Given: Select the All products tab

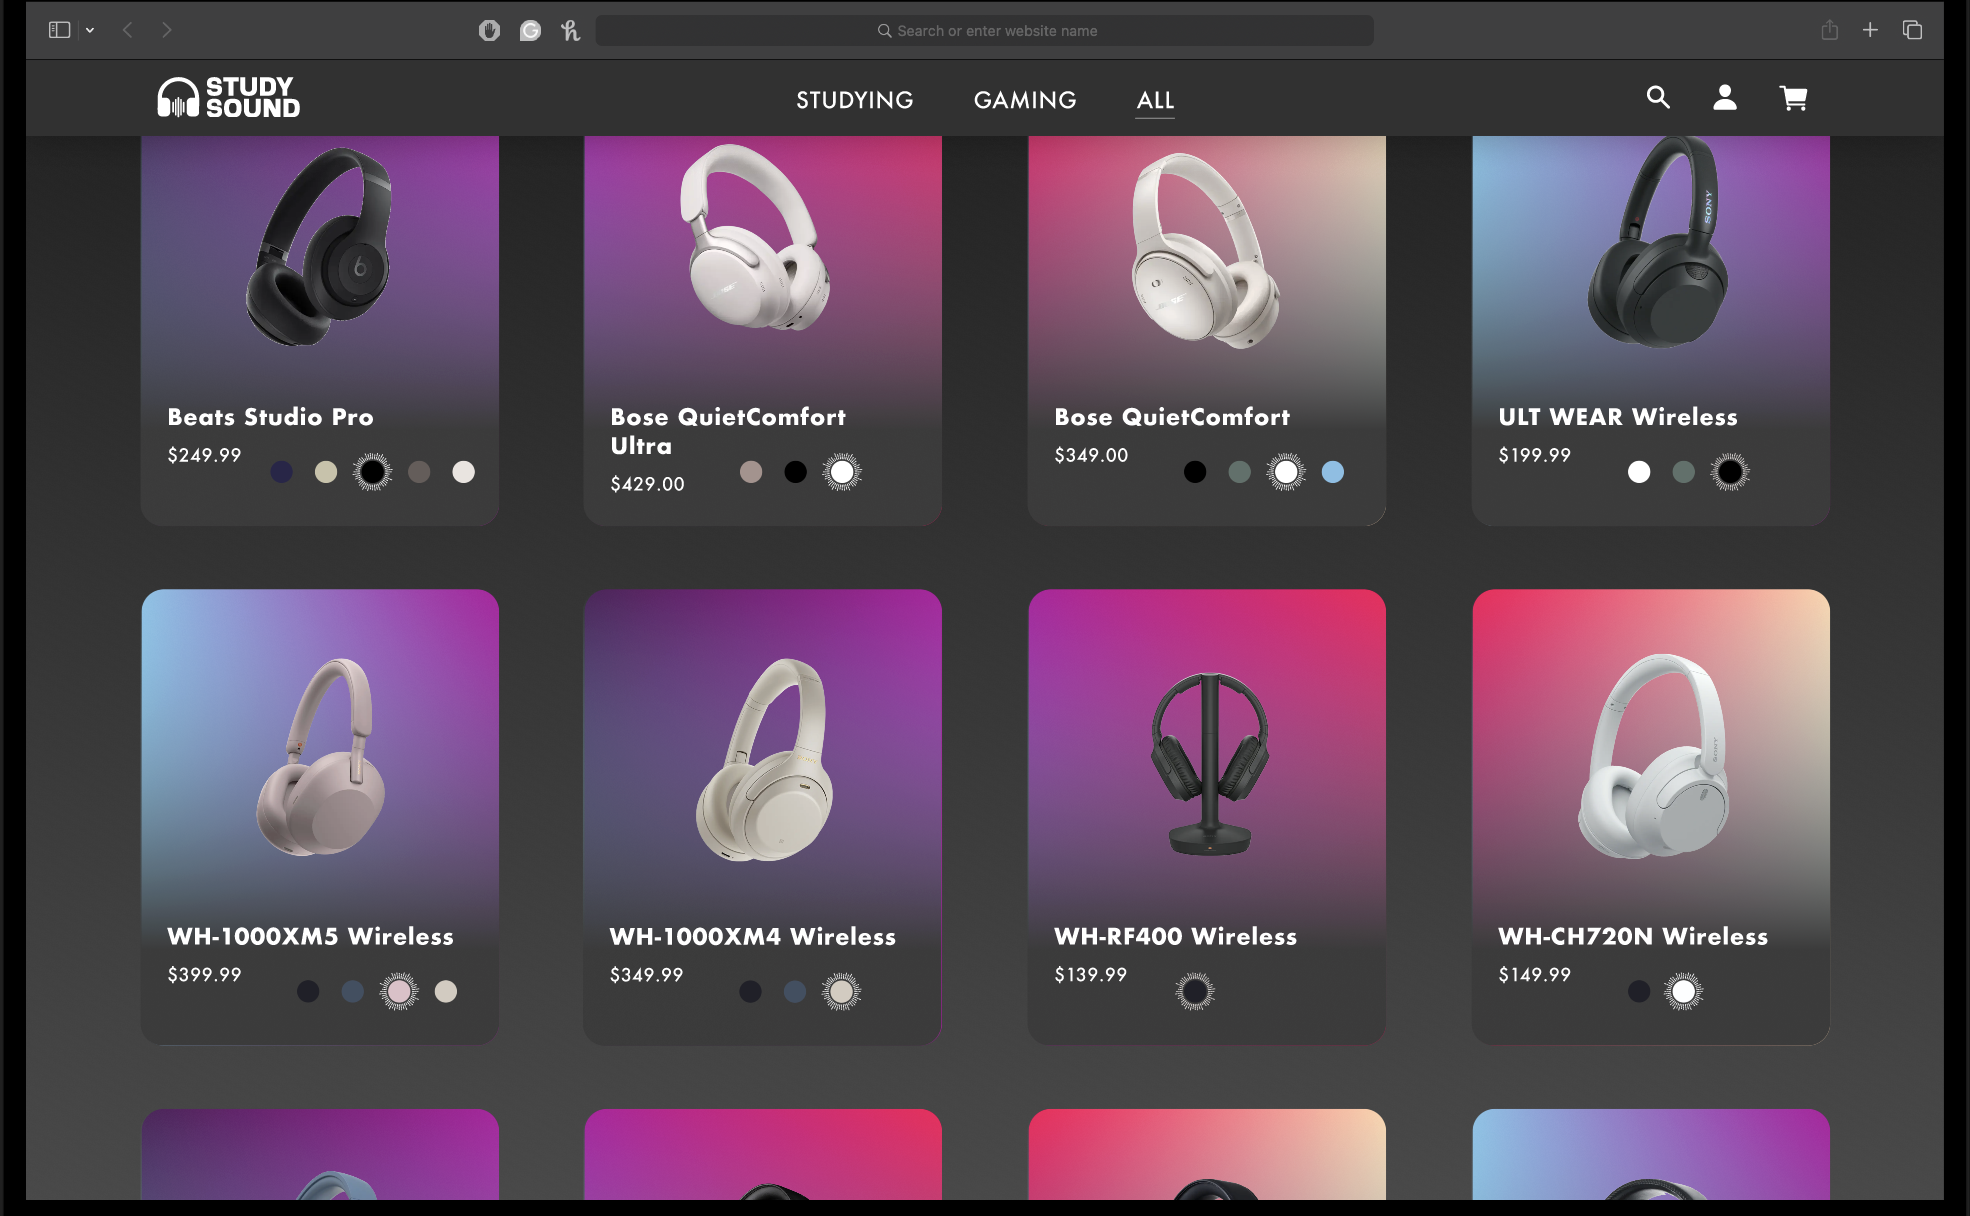Looking at the screenshot, I should [x=1155, y=100].
